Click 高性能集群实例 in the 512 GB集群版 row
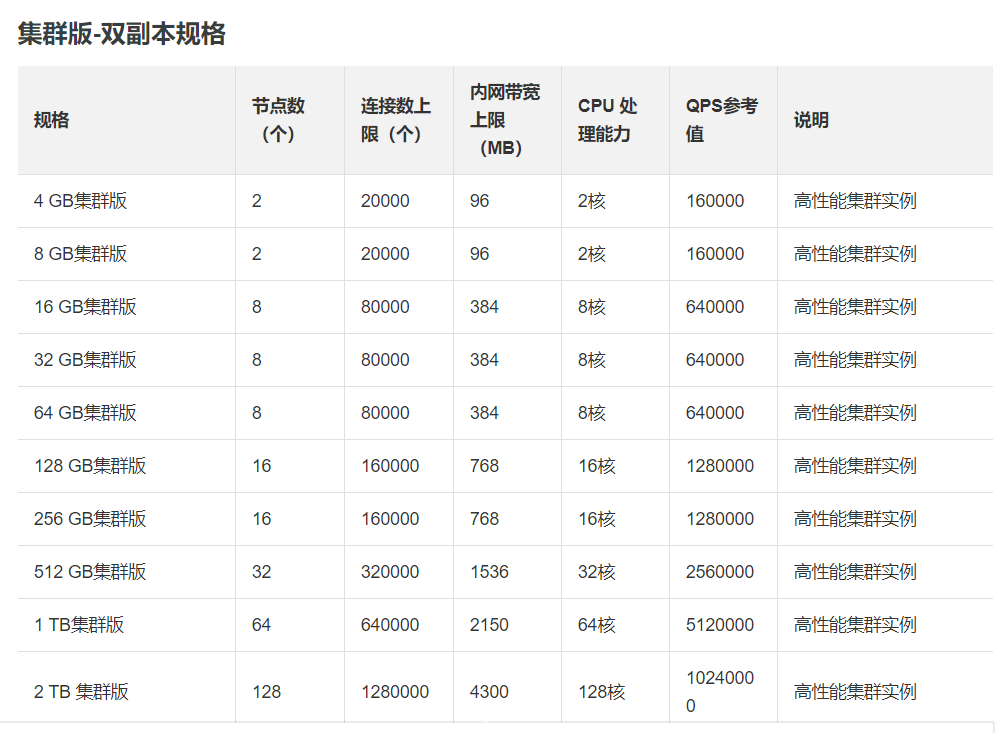 tap(855, 571)
